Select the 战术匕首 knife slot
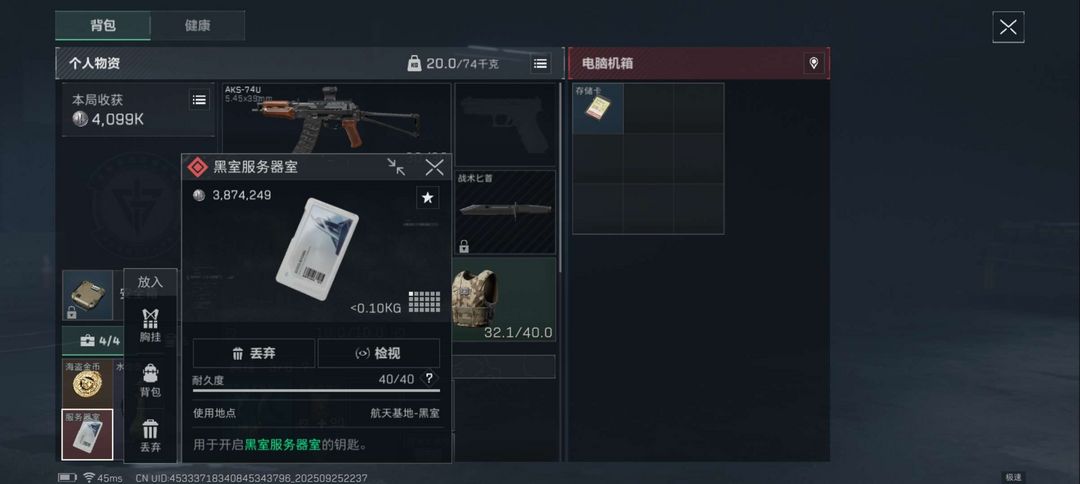This screenshot has height=484, width=1080. click(505, 212)
